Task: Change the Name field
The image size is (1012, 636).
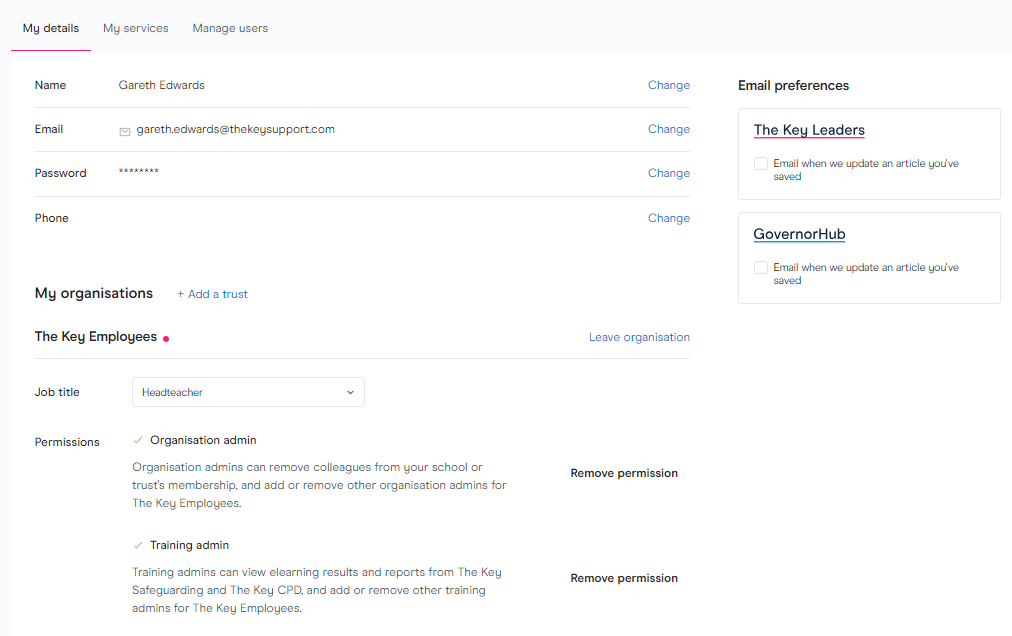Action: click(x=669, y=85)
